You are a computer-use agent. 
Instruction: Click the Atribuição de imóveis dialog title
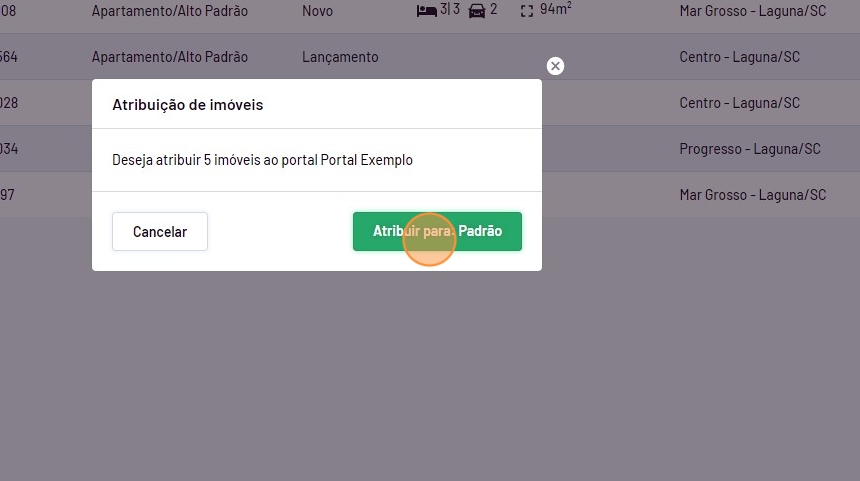coord(188,105)
